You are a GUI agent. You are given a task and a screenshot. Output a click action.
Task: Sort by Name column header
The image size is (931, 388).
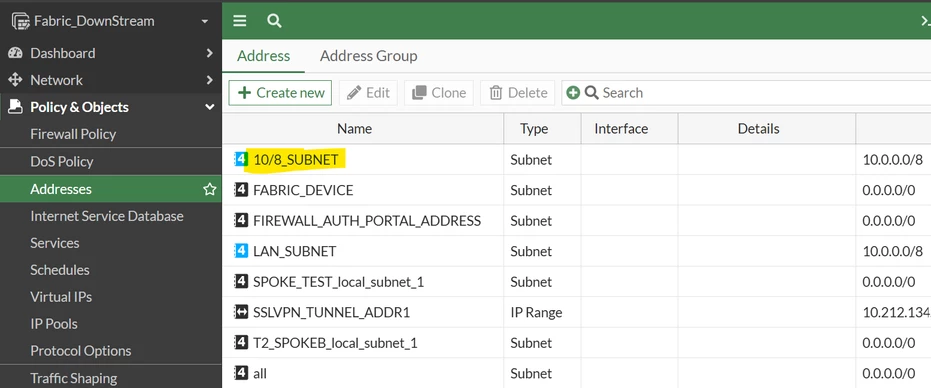pyautogui.click(x=354, y=128)
